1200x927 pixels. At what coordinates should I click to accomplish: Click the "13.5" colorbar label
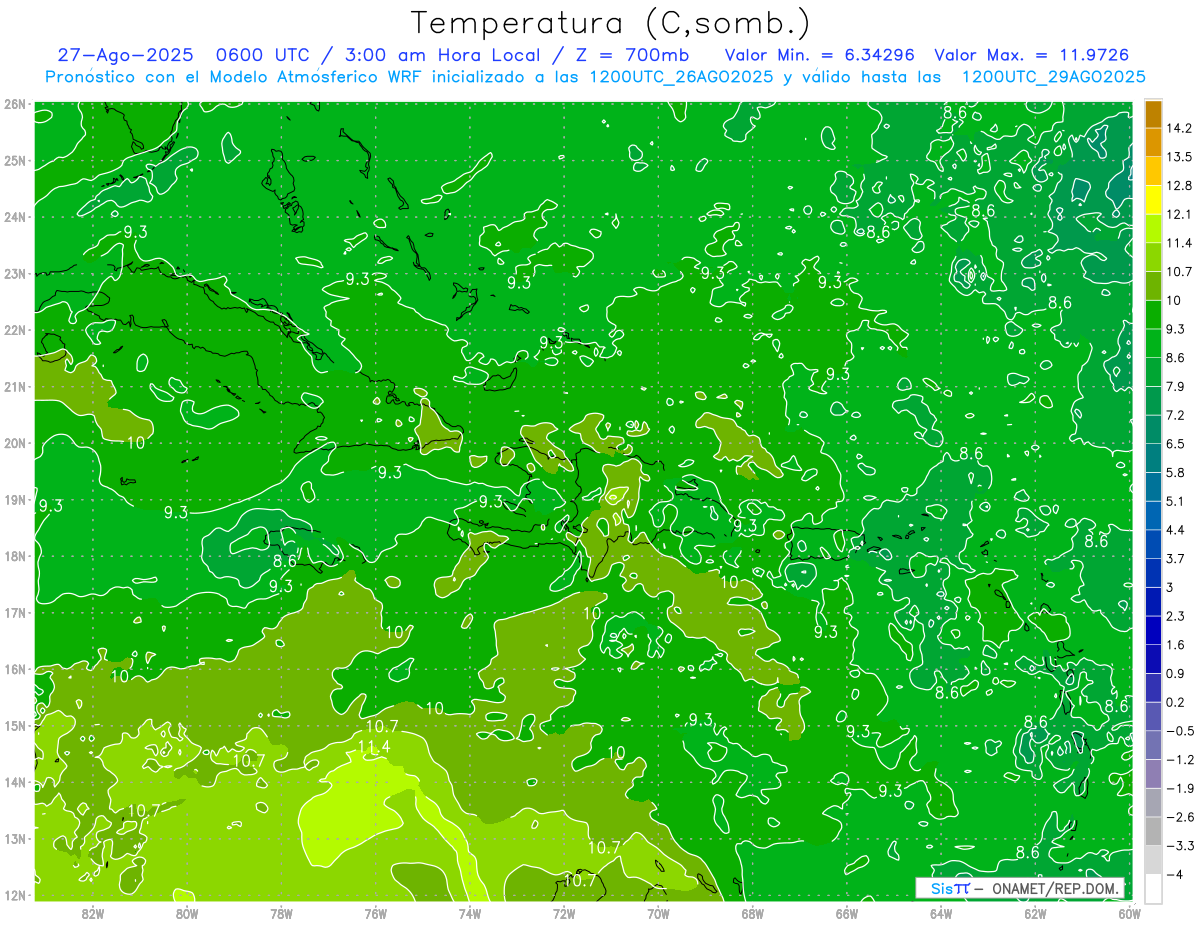coord(1180,157)
